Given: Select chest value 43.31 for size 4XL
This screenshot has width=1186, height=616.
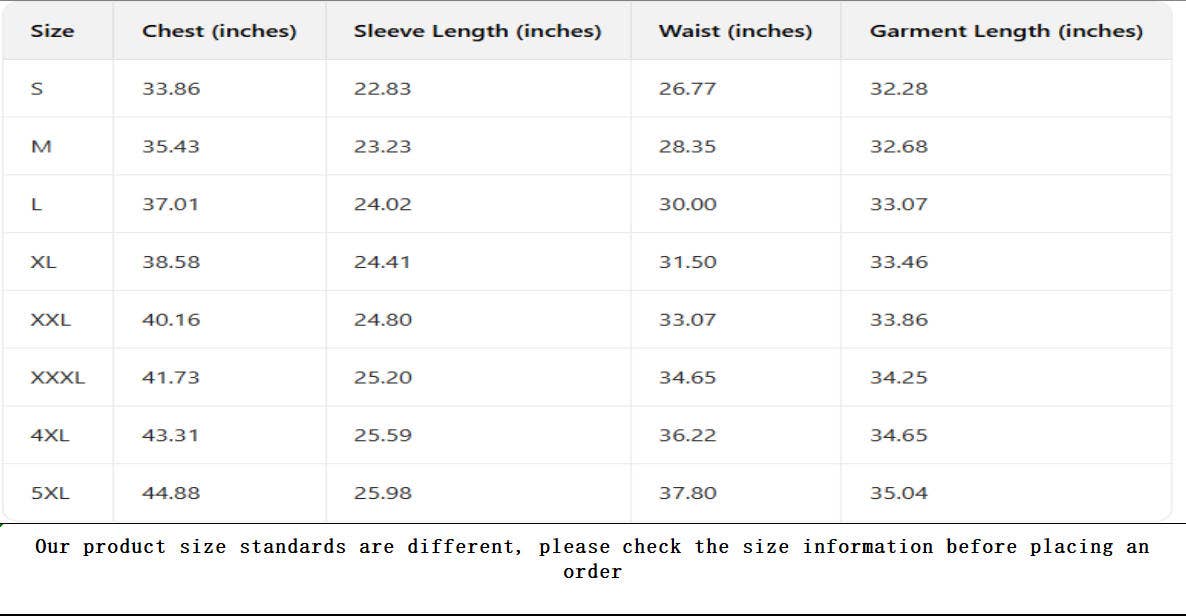Looking at the screenshot, I should click(x=171, y=436).
